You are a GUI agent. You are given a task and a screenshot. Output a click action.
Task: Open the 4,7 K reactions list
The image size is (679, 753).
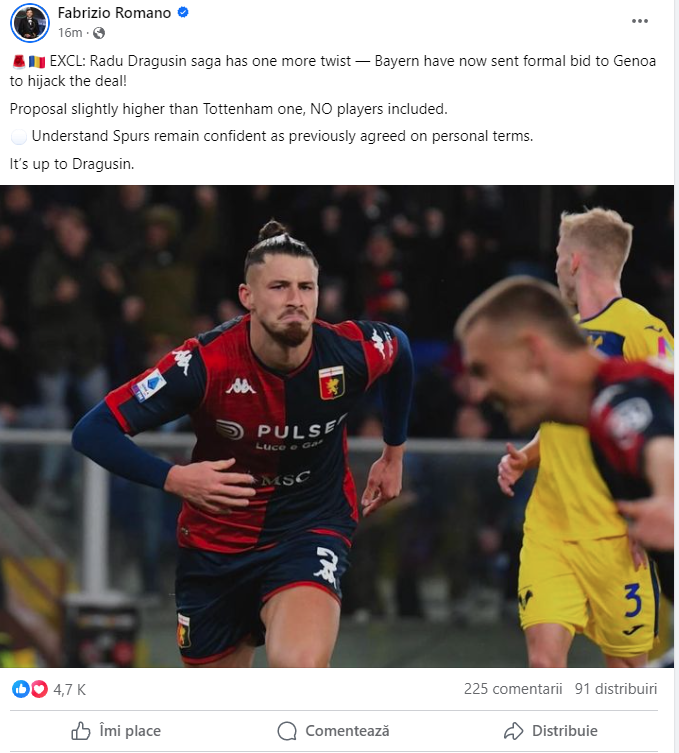69,690
